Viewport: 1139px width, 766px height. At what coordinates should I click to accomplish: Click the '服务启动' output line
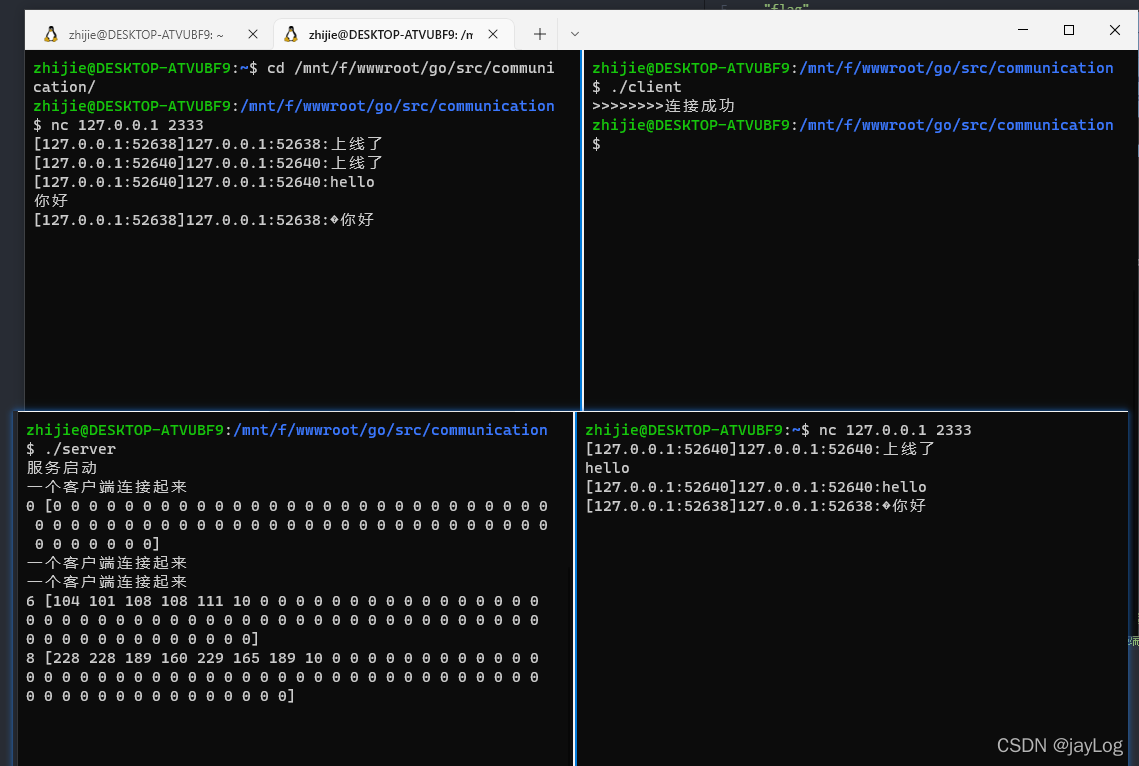click(x=62, y=468)
